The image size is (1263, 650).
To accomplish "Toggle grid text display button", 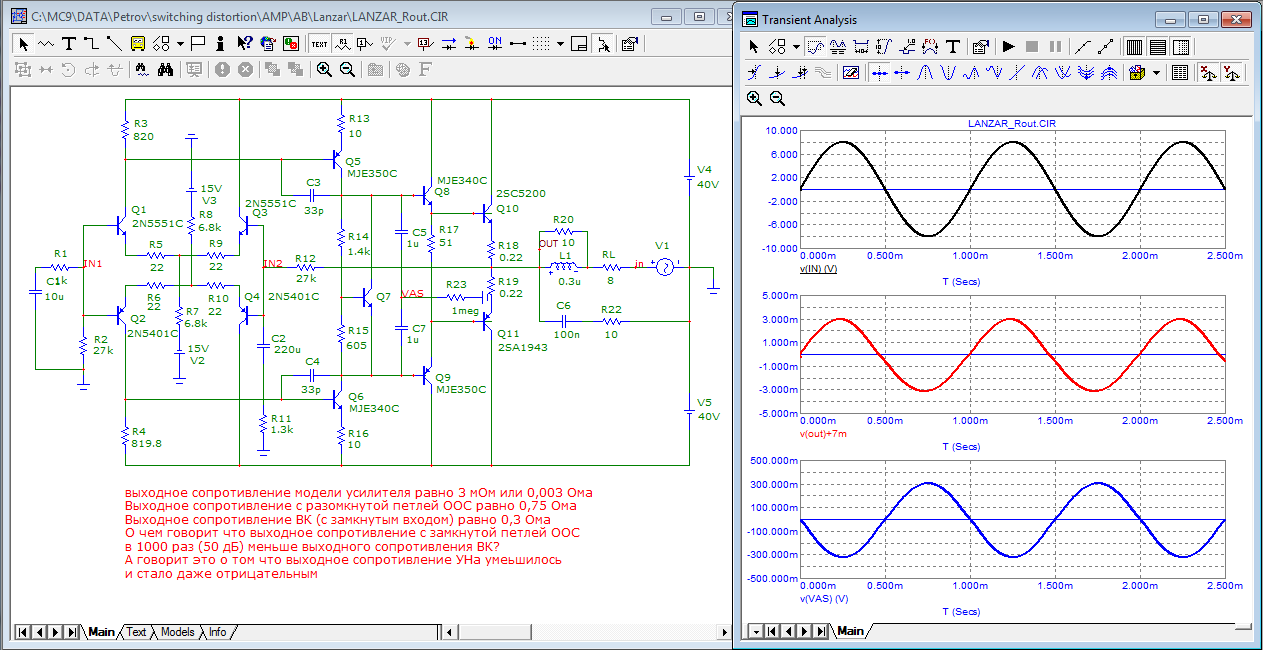I will pyautogui.click(x=319, y=43).
